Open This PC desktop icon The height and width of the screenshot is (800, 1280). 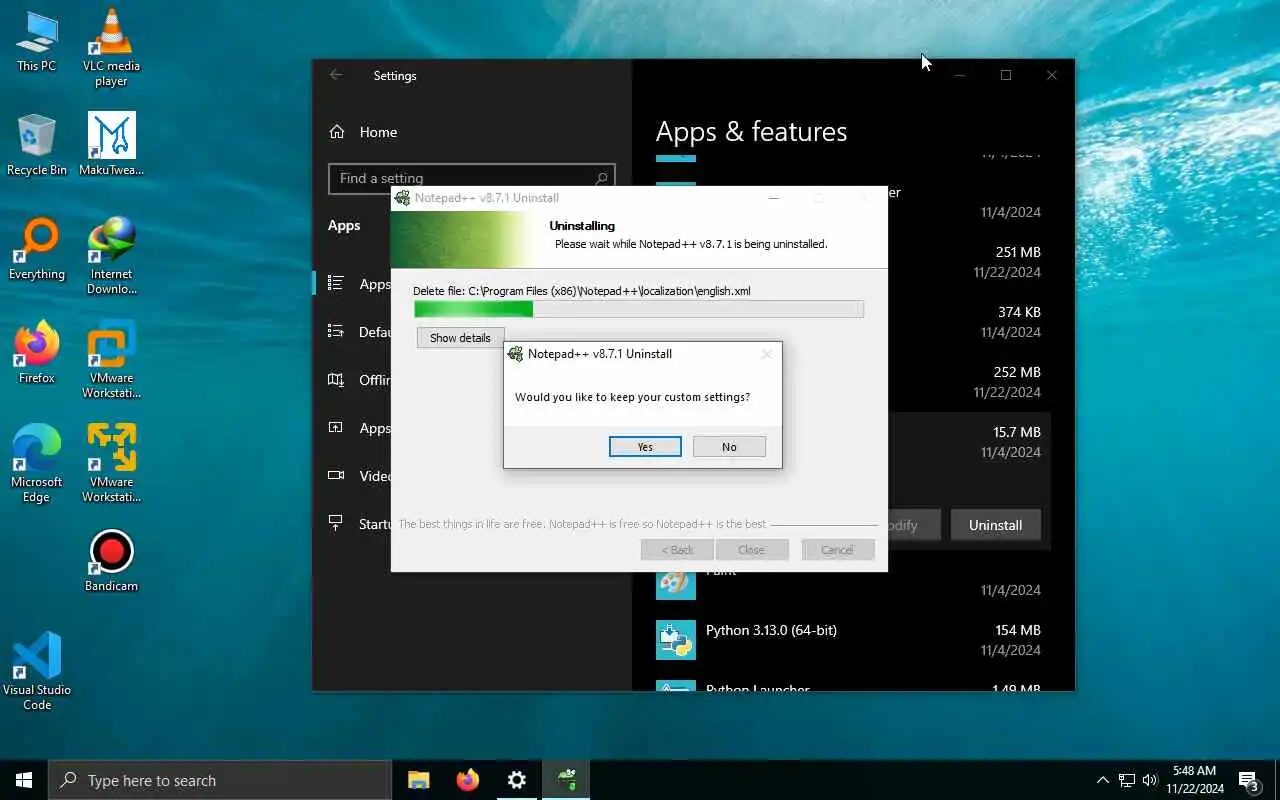click(37, 42)
